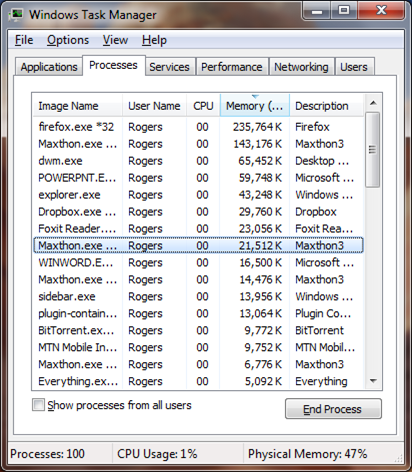The height and width of the screenshot is (472, 412).
Task: Open the View menu
Action: click(x=115, y=40)
